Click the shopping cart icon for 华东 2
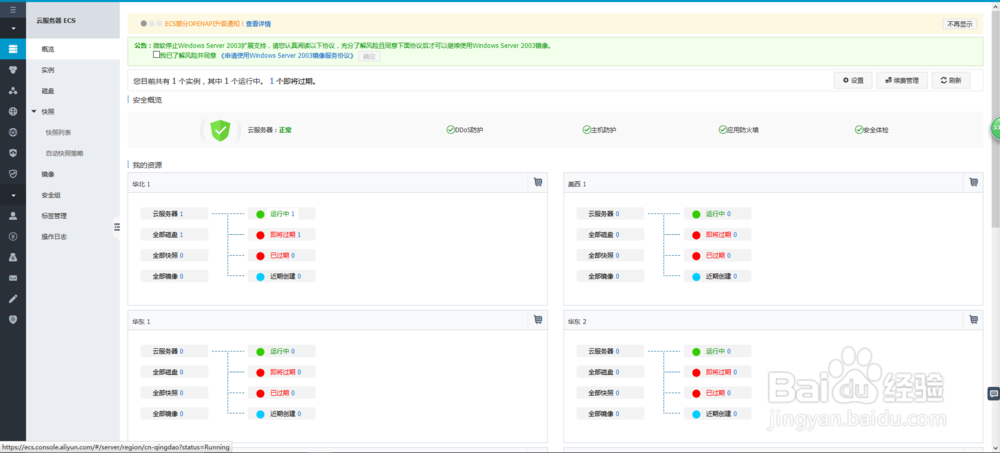The width and height of the screenshot is (1000, 453). tap(973, 320)
